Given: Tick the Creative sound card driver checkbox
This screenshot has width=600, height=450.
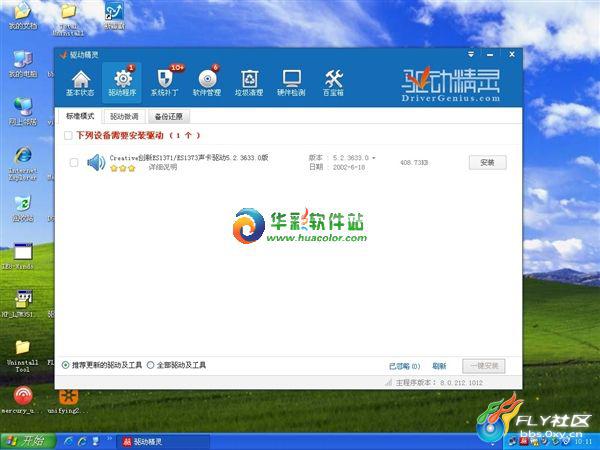Looking at the screenshot, I should click(74, 163).
